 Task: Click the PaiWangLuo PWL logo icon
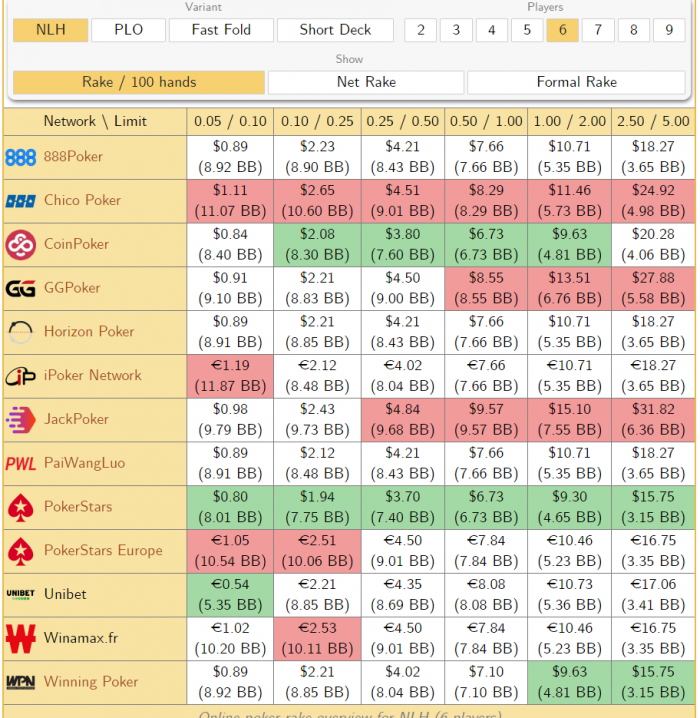click(x=21, y=464)
